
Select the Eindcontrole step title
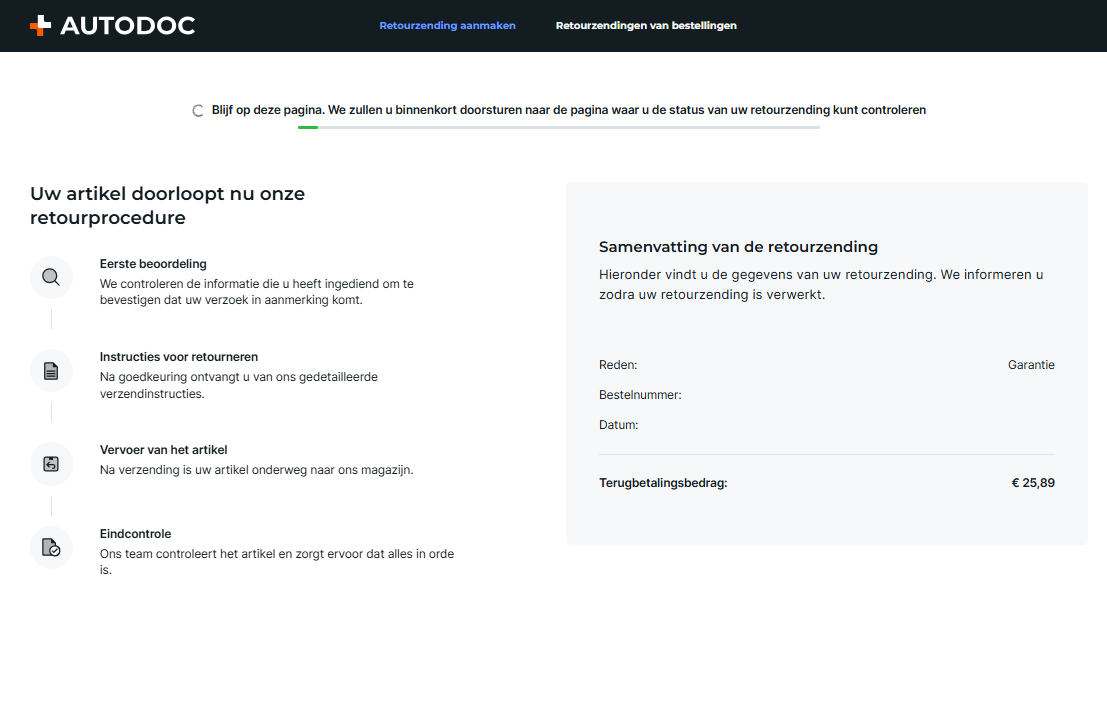(135, 534)
